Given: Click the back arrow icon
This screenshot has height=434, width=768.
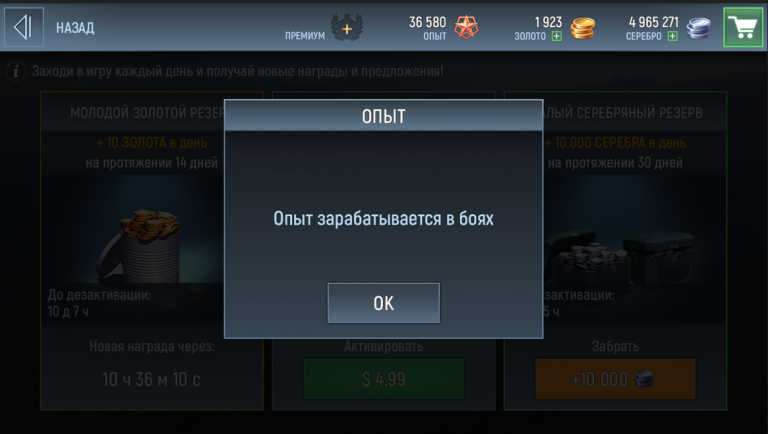Looking at the screenshot, I should click(24, 27).
